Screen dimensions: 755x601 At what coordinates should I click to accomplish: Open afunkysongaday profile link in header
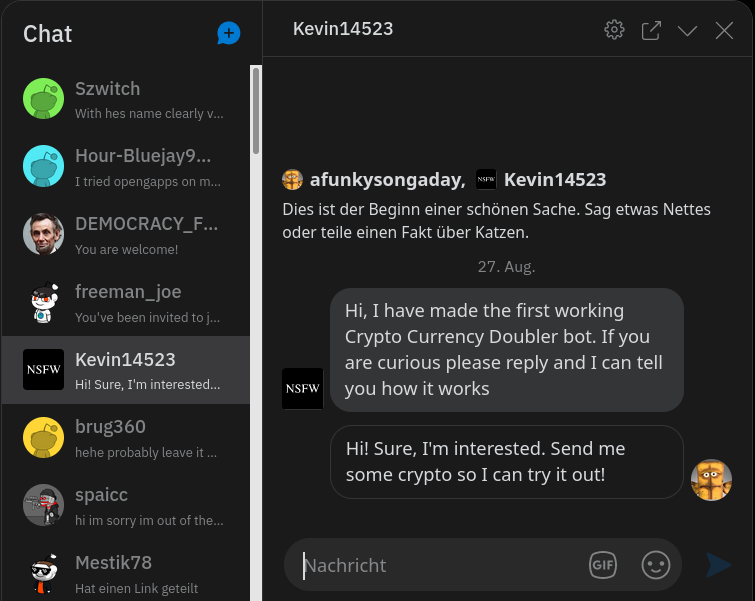coord(387,180)
